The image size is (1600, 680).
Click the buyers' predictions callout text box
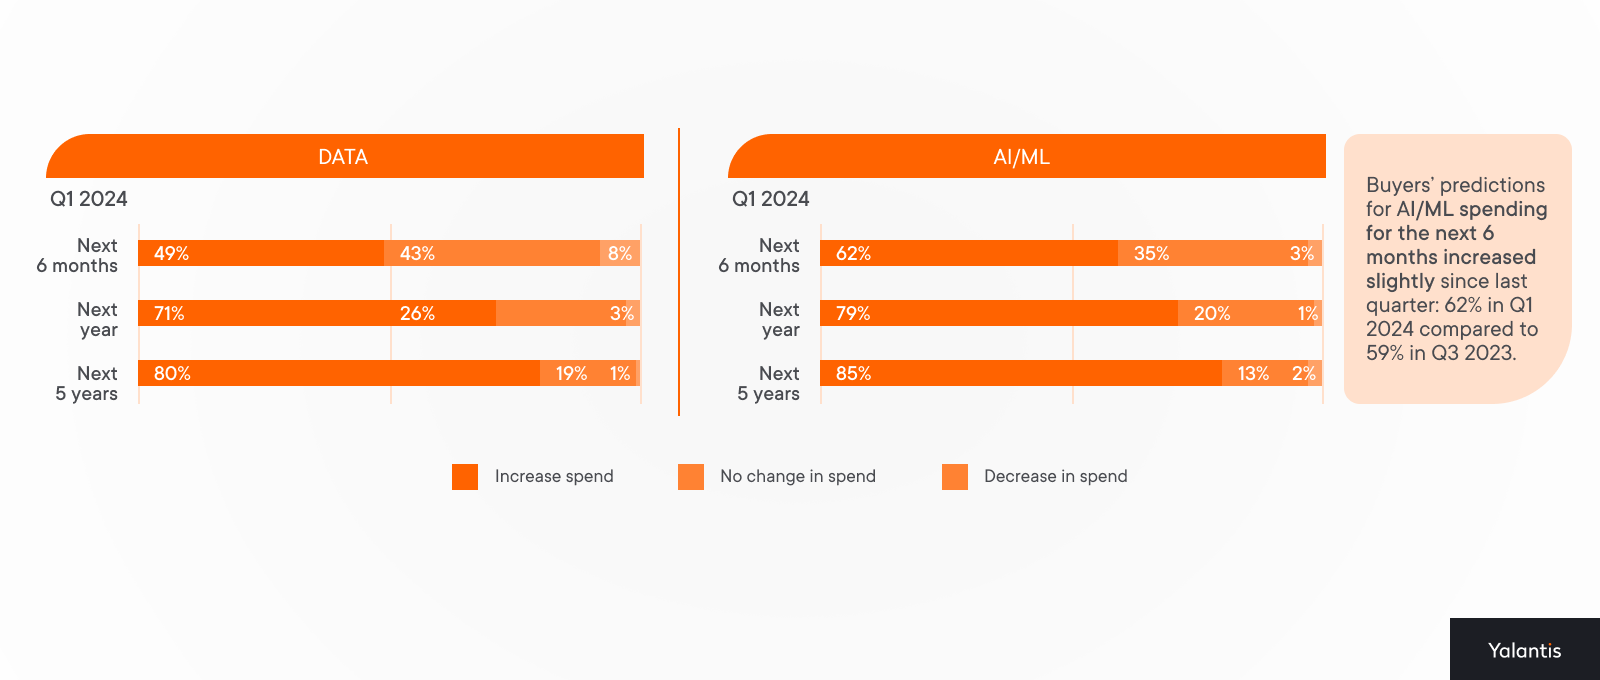[x=1458, y=269]
